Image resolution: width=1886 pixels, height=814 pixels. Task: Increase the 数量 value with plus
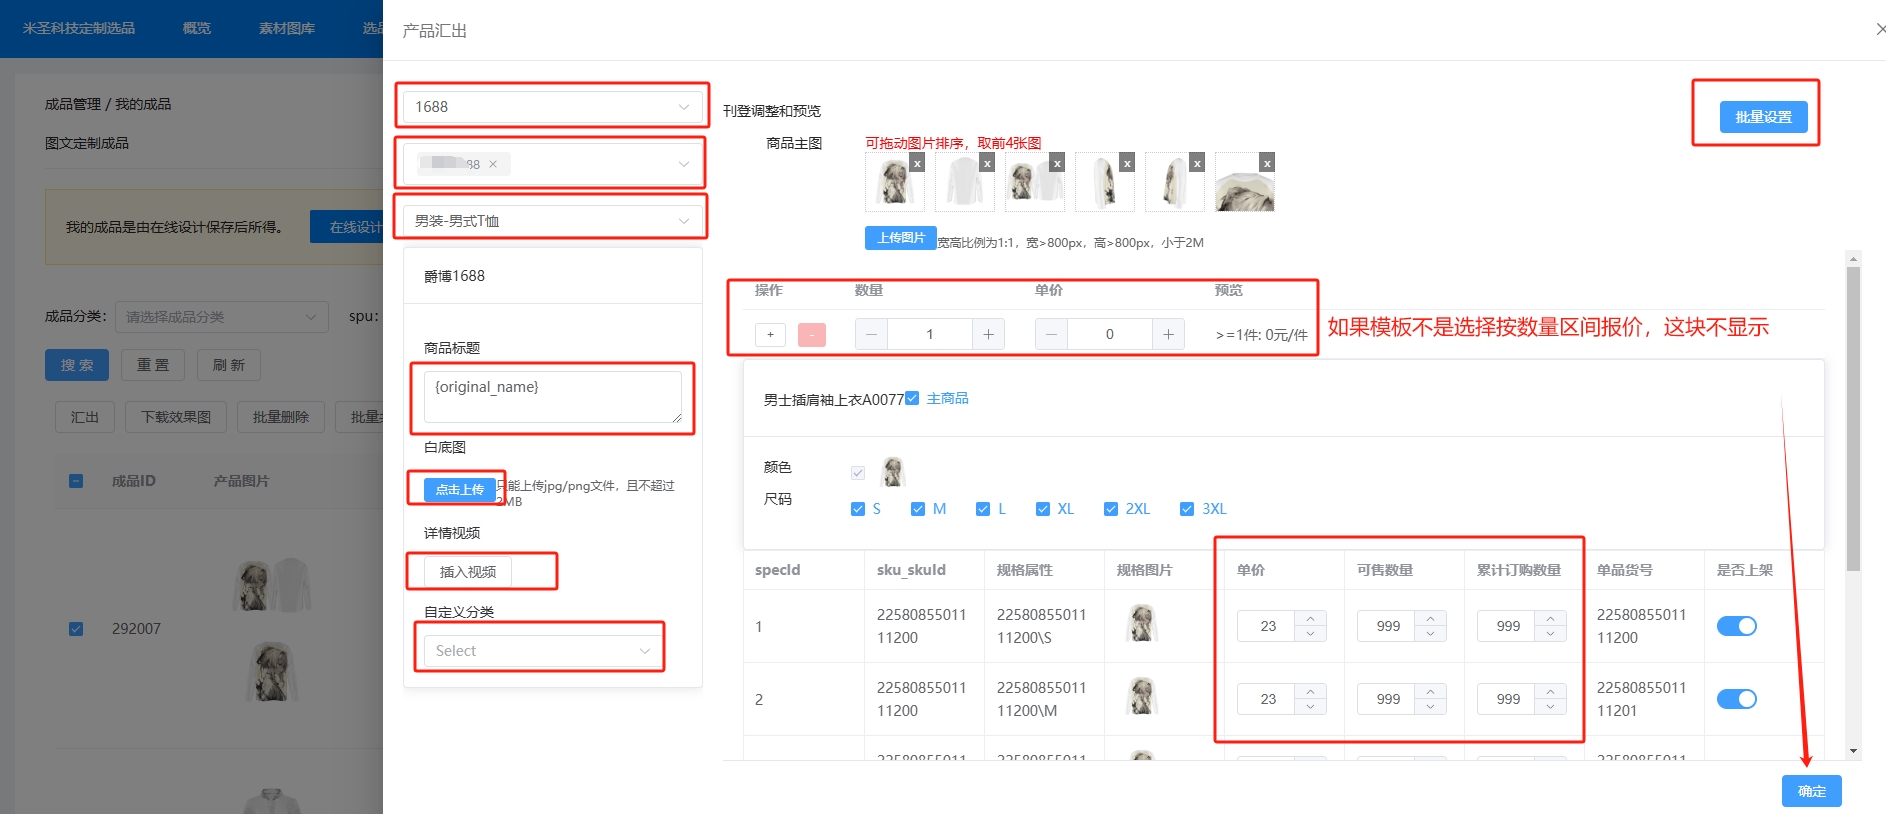point(988,335)
